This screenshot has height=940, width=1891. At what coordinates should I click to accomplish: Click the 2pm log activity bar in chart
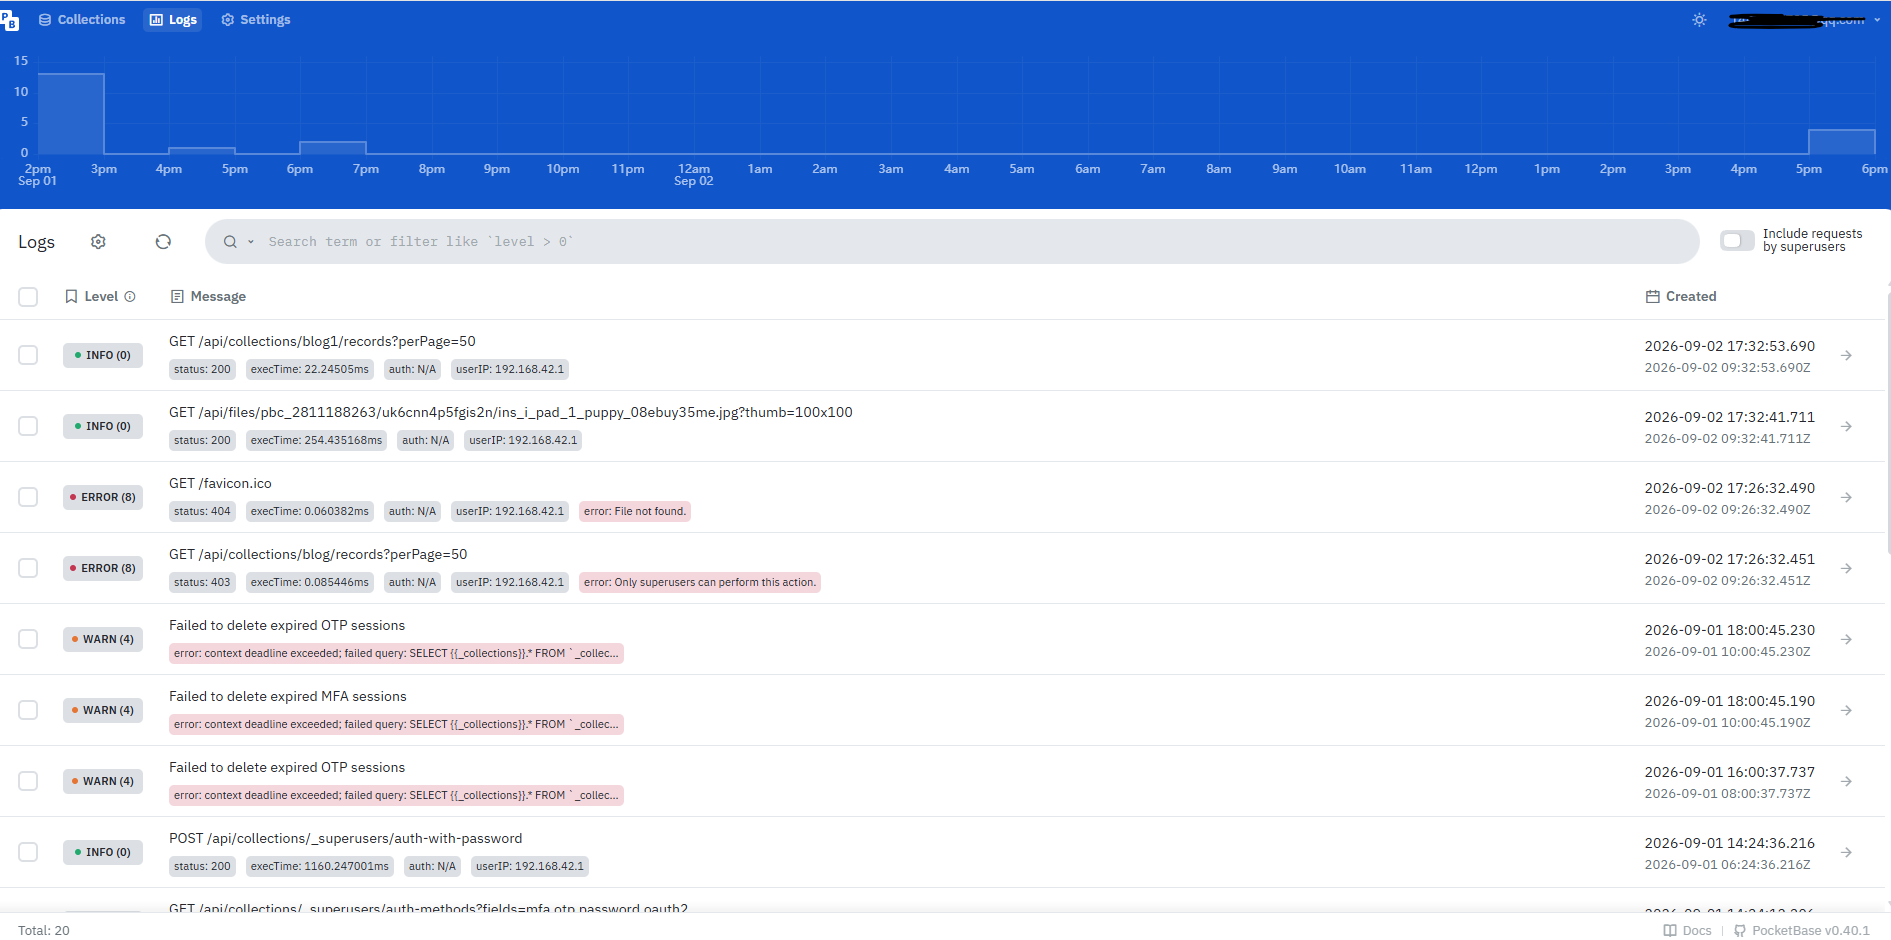[71, 113]
